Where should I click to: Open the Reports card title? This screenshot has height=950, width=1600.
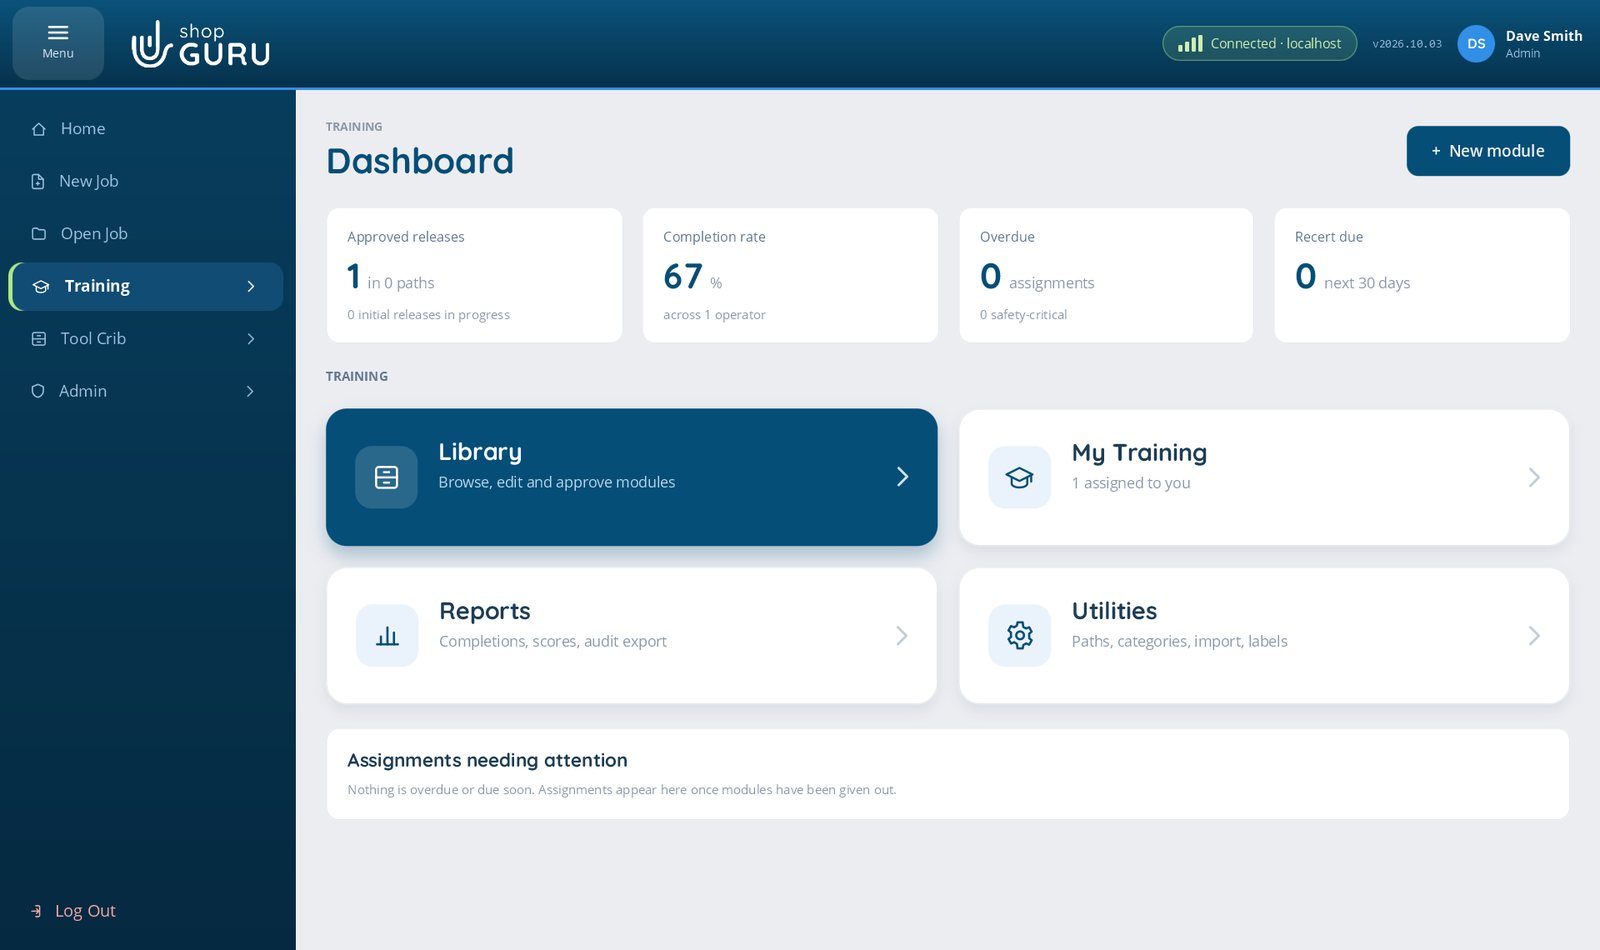click(x=485, y=611)
